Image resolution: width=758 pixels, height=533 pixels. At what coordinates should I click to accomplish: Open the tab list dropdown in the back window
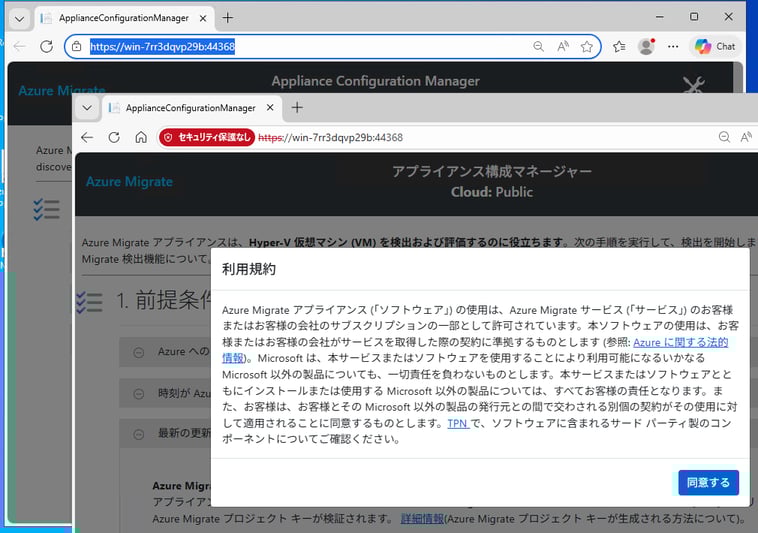click(x=19, y=19)
